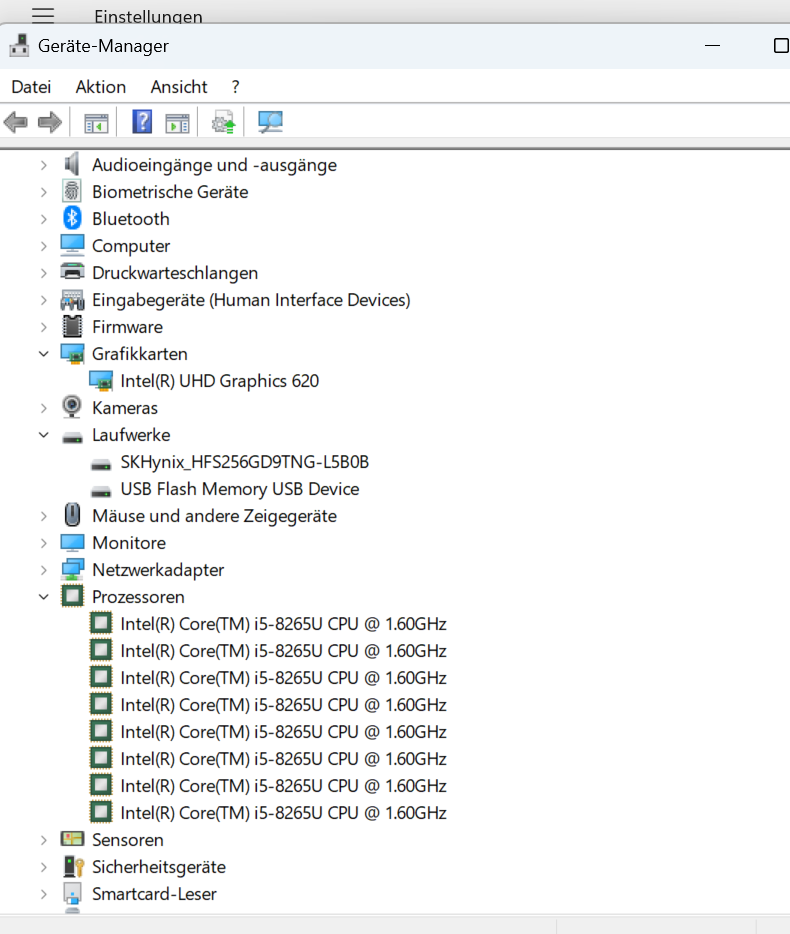790x934 pixels.
Task: Open the Aktion menu
Action: click(x=101, y=87)
